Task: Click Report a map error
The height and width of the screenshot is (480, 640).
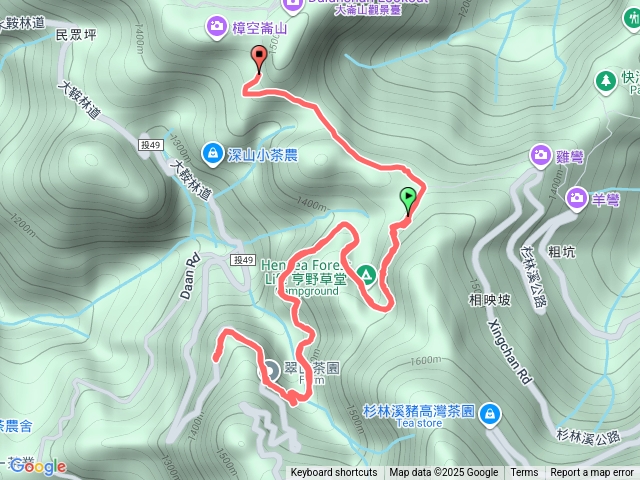Action: pos(592,473)
